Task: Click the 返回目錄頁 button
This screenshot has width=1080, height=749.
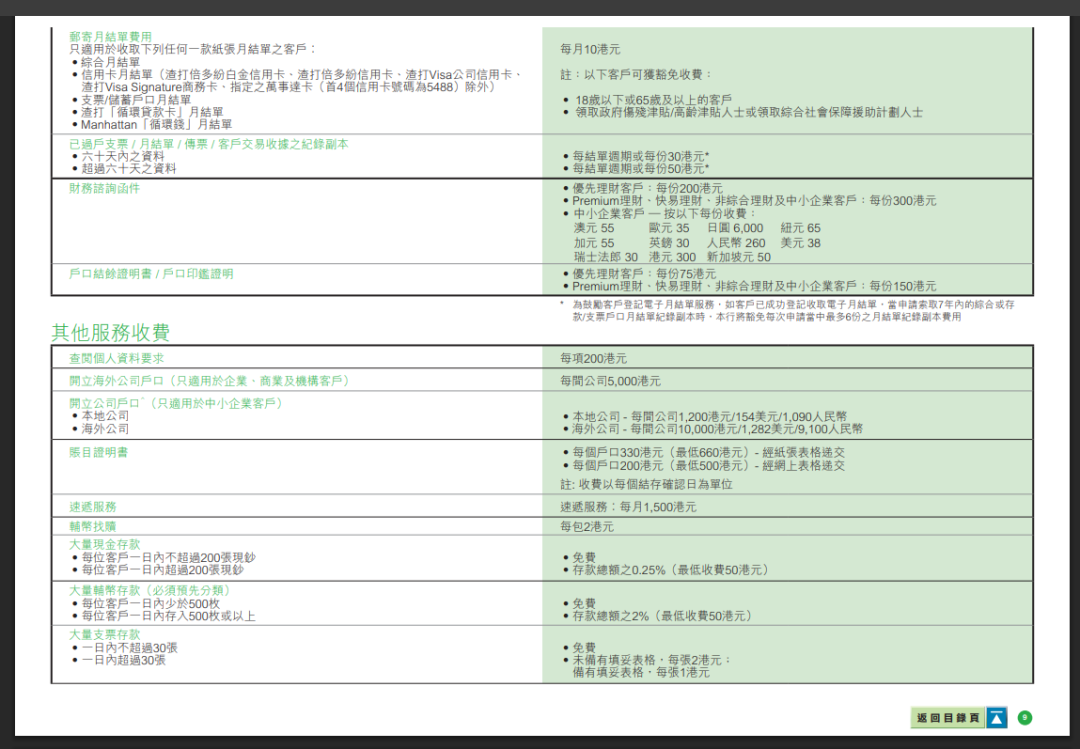Action: 948,718
